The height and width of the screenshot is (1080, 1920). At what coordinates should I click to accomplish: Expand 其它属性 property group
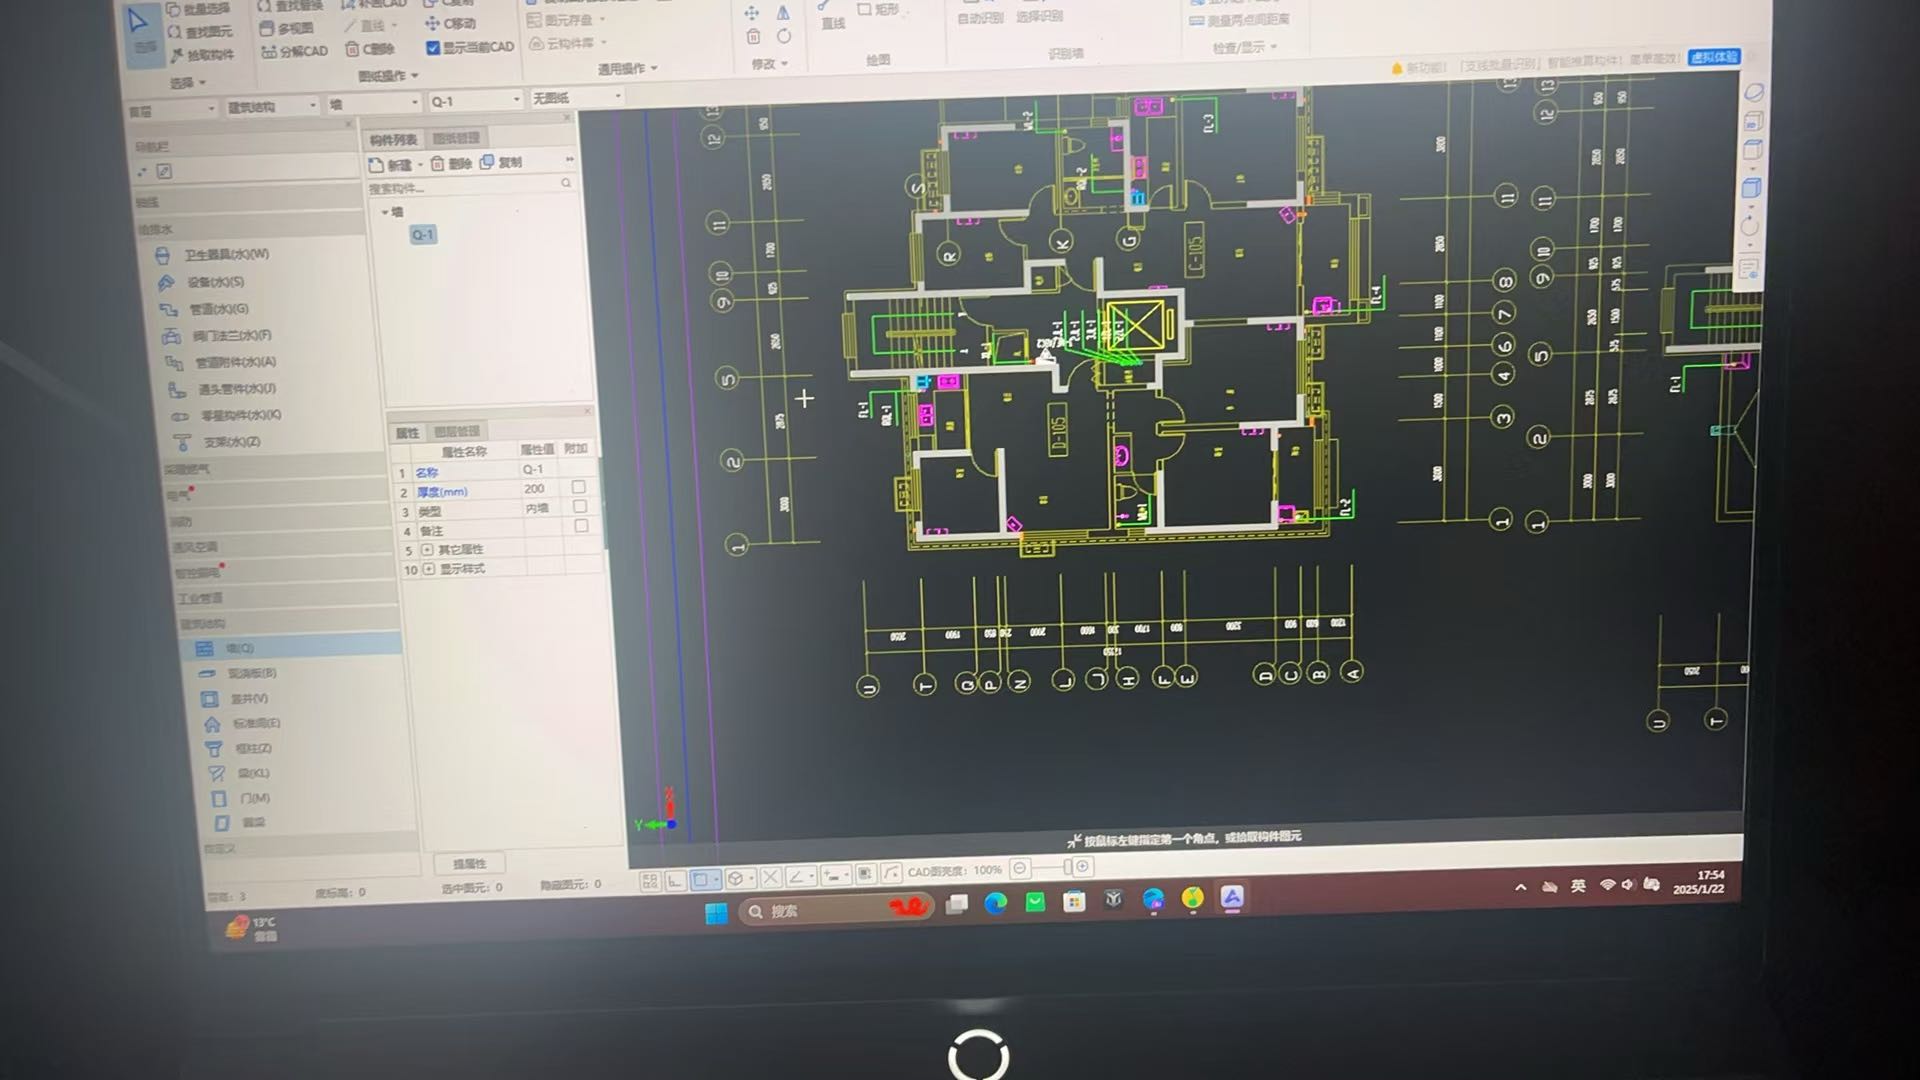pyautogui.click(x=428, y=550)
